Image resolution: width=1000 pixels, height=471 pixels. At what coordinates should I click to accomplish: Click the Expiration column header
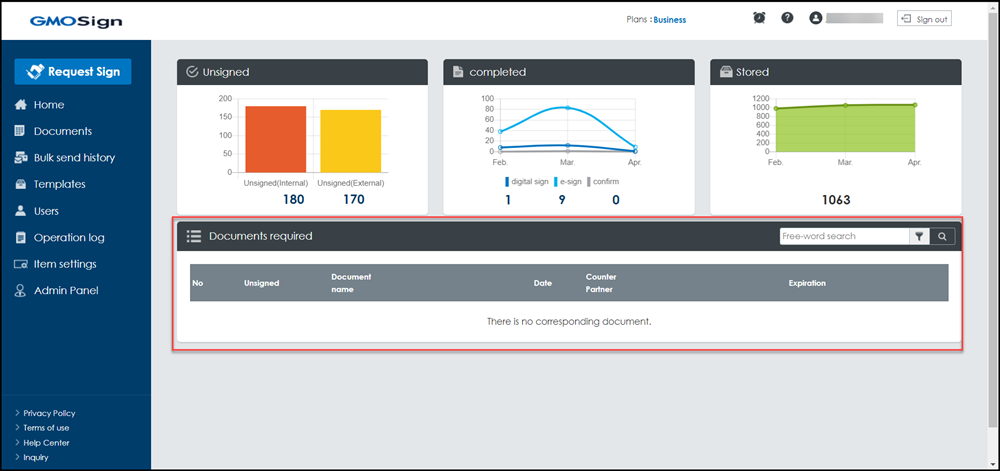(x=807, y=283)
